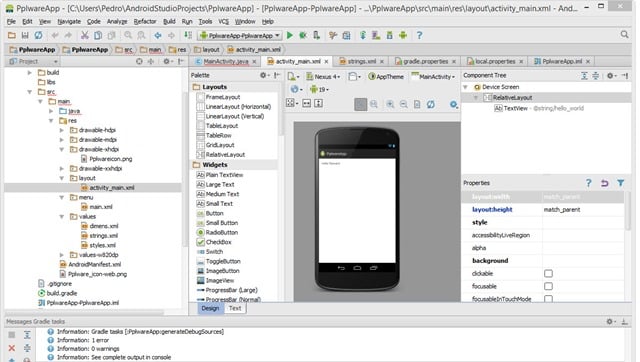Restore default property value arrow
The width and height of the screenshot is (640, 362).
point(604,183)
